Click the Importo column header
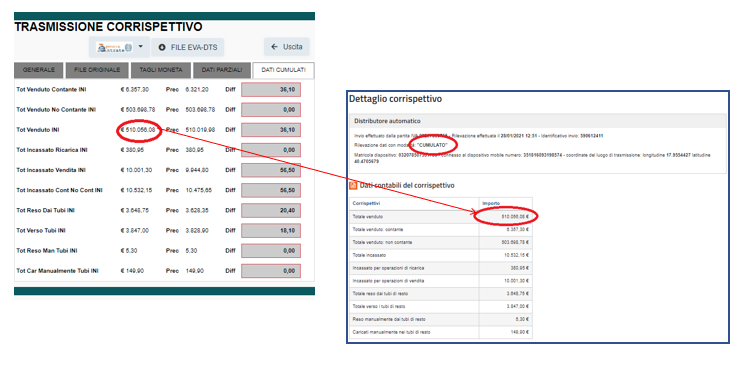Viewport: 739px width, 376px height. [x=491, y=204]
